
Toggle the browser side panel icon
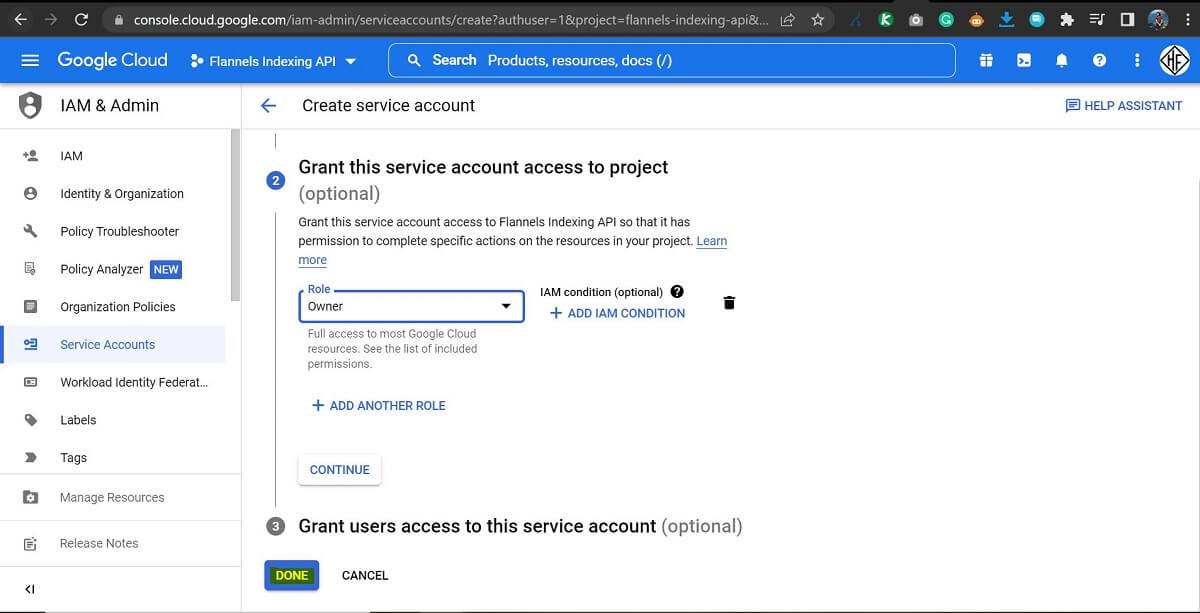[1127, 19]
